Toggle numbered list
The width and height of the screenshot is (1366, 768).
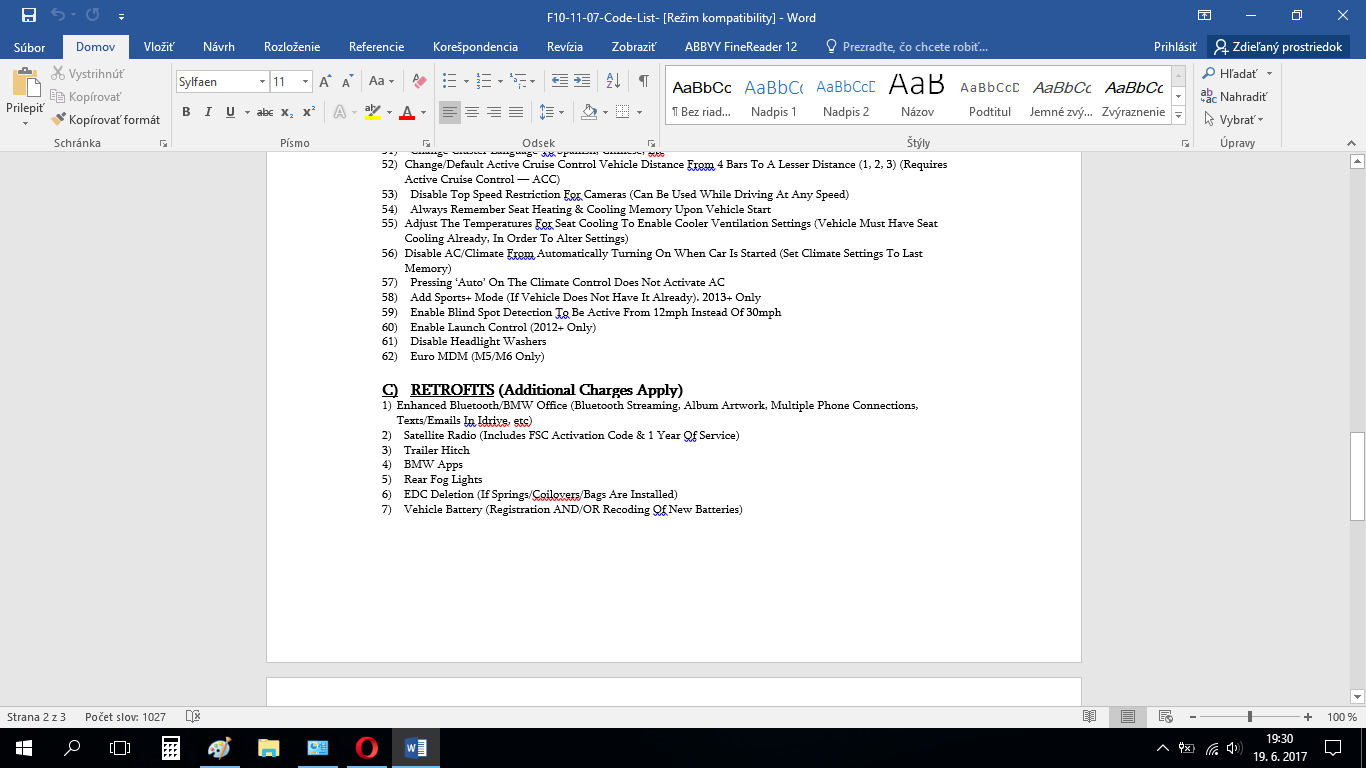tap(483, 81)
